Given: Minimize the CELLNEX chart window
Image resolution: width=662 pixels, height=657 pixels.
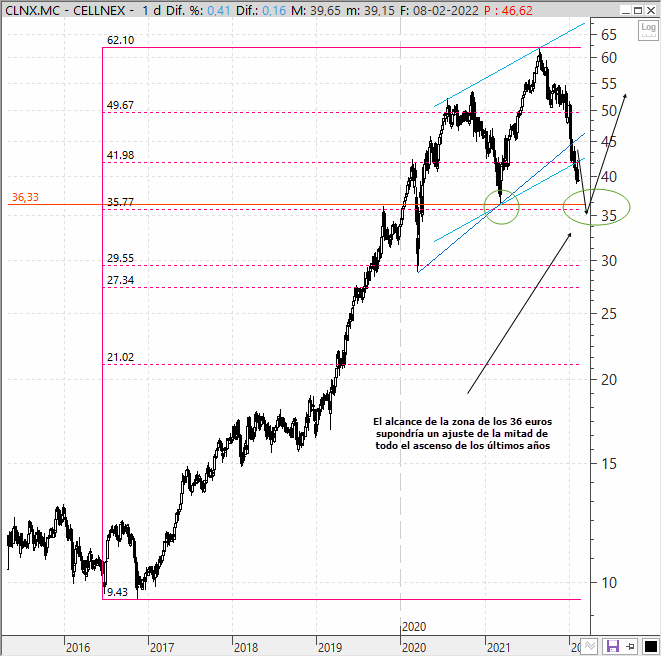Looking at the screenshot, I should pos(626,10).
